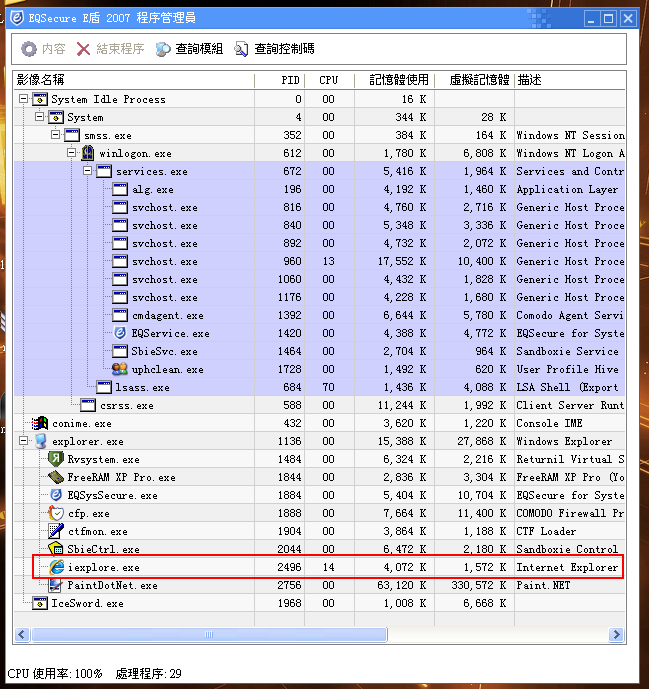Collapse the winlogon.exe tree node
This screenshot has height=689, width=649.
[x=71, y=153]
